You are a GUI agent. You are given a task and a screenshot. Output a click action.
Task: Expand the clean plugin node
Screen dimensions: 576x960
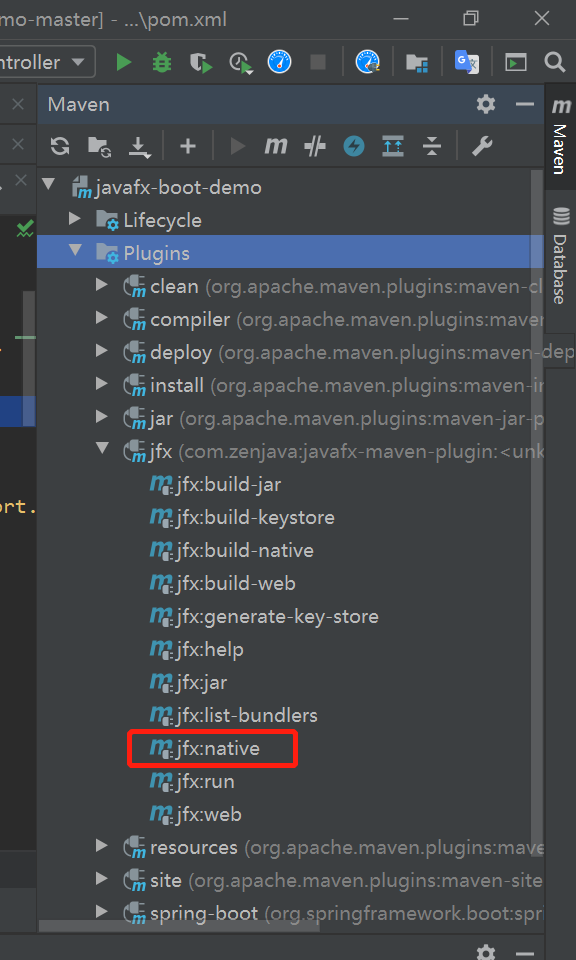[x=102, y=285]
